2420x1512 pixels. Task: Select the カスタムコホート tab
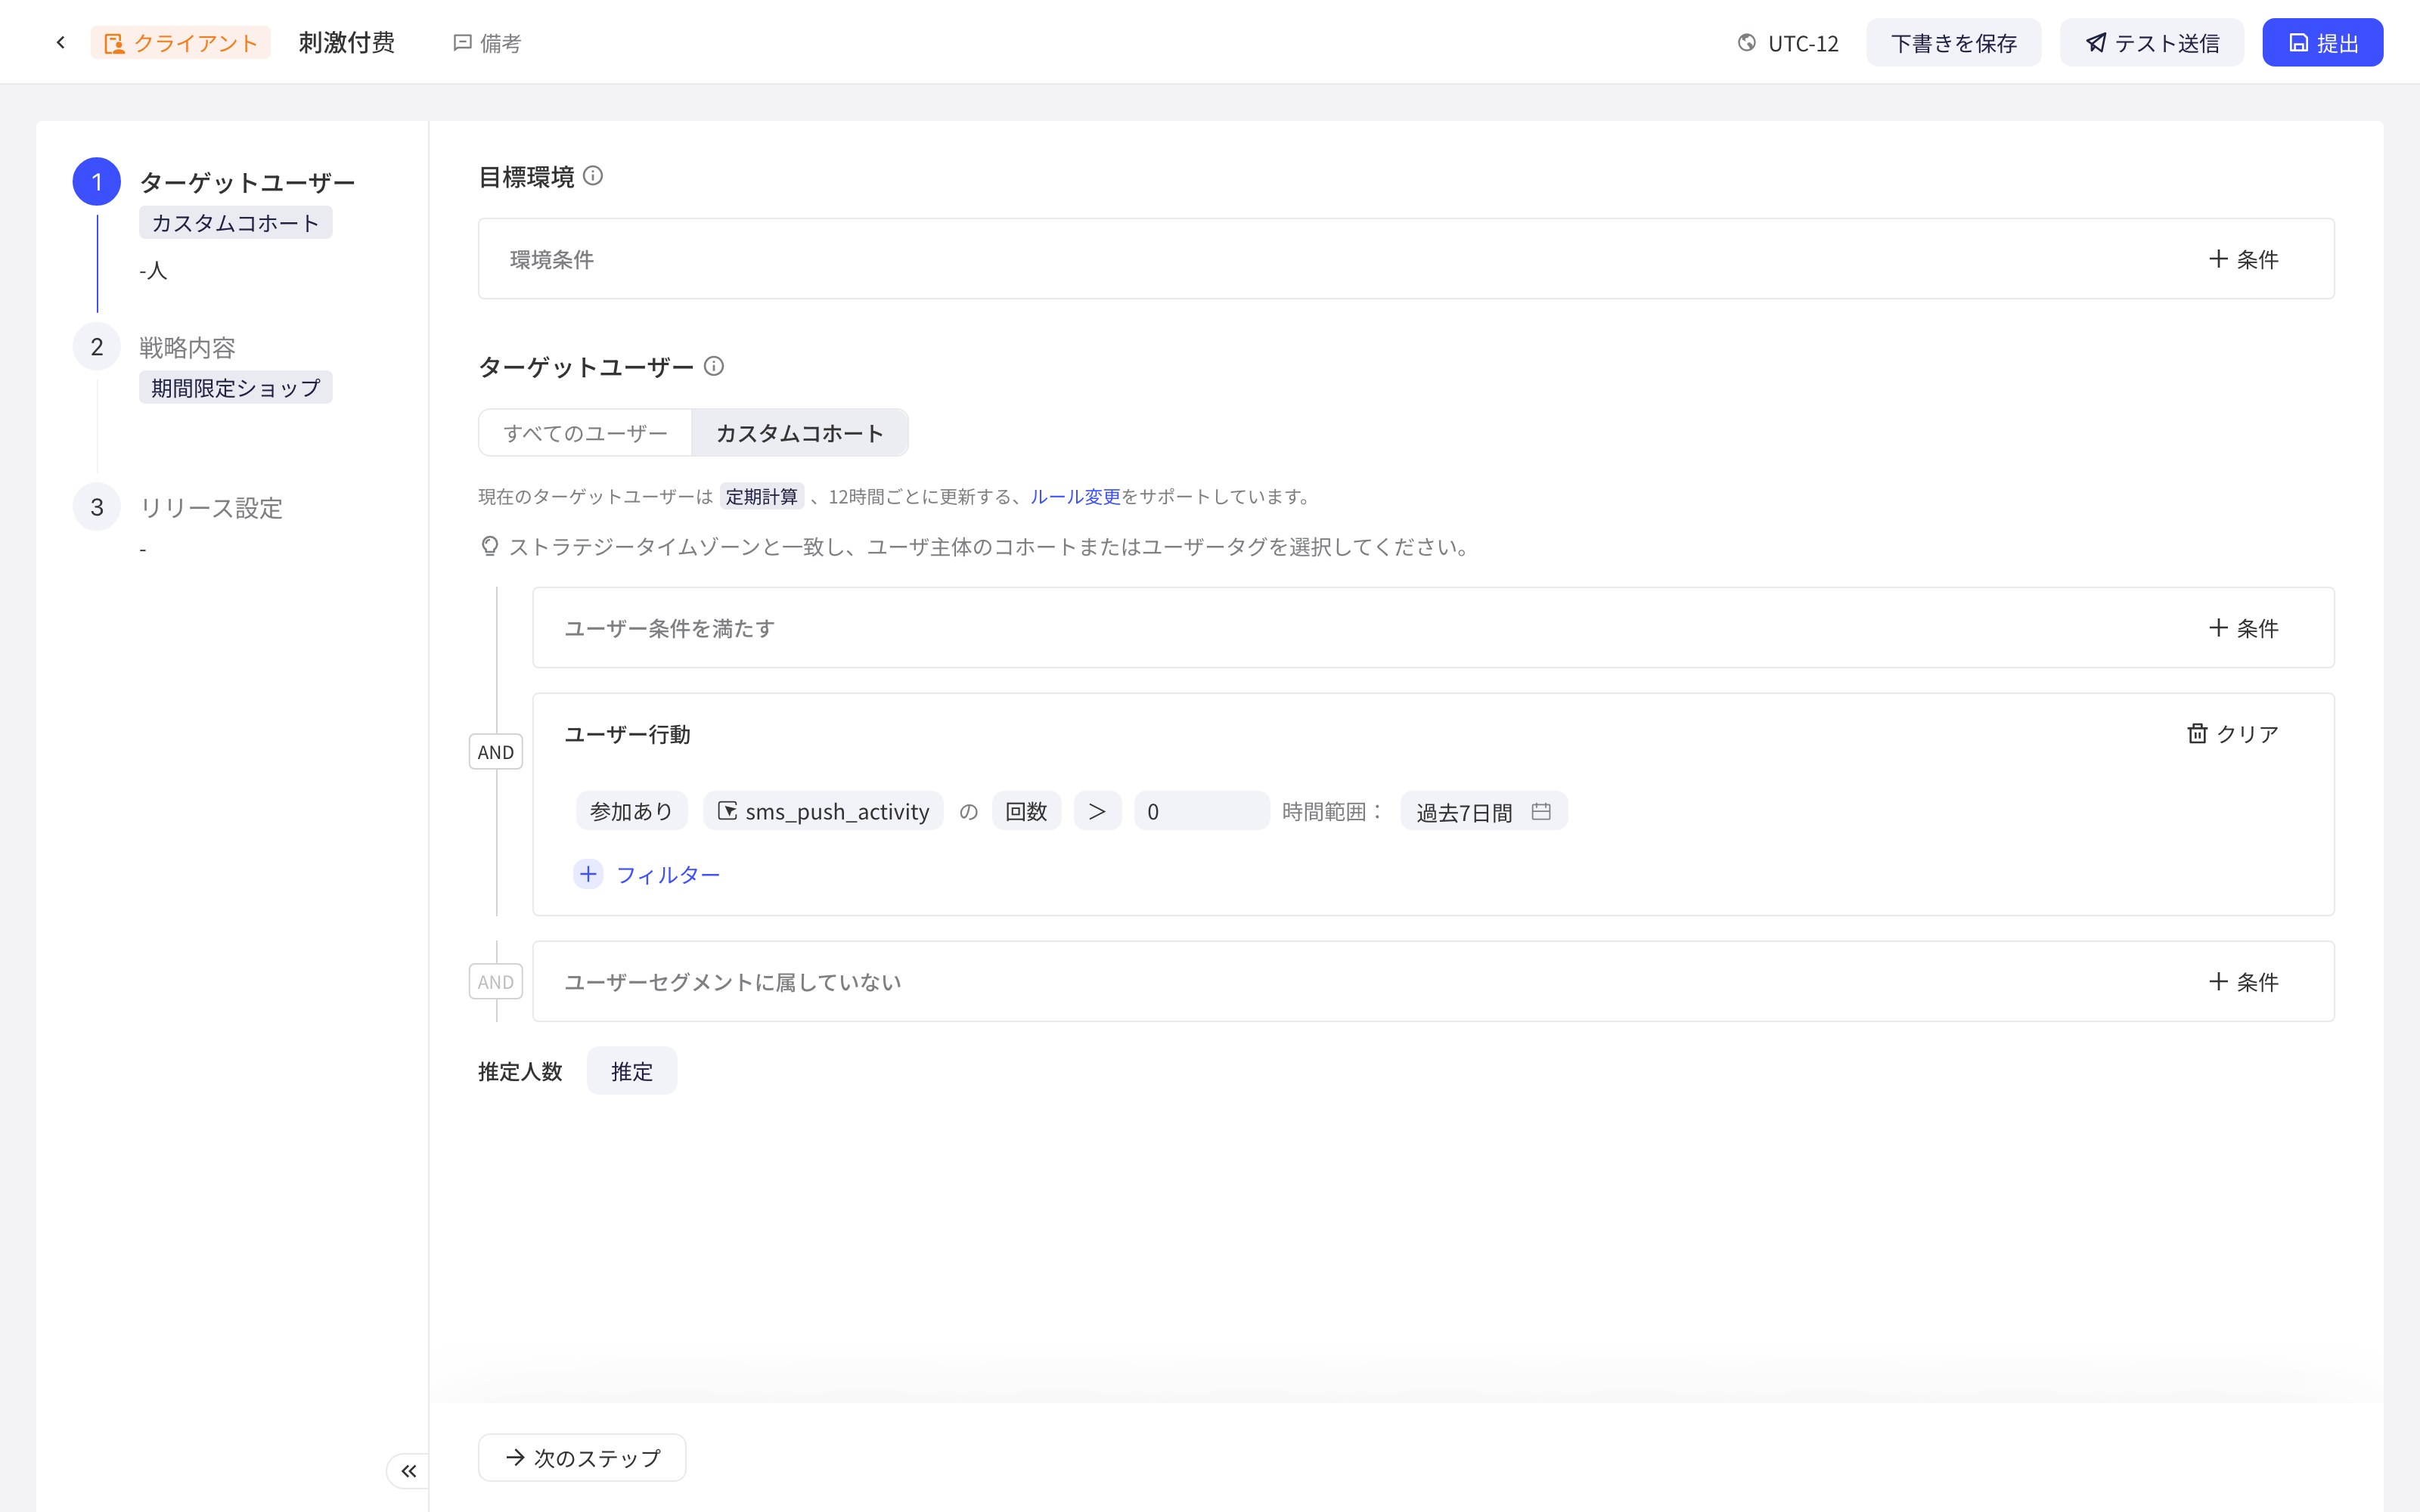pyautogui.click(x=800, y=433)
